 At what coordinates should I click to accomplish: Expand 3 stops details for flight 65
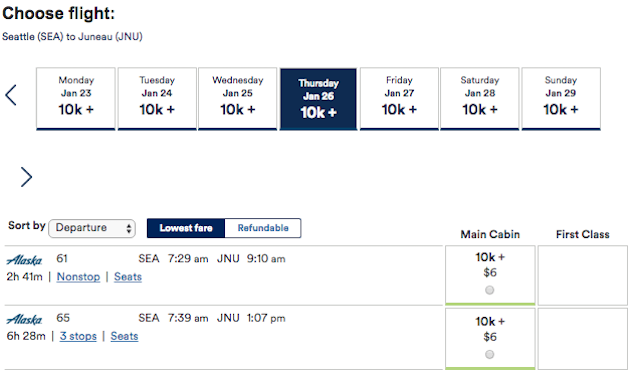pos(78,336)
